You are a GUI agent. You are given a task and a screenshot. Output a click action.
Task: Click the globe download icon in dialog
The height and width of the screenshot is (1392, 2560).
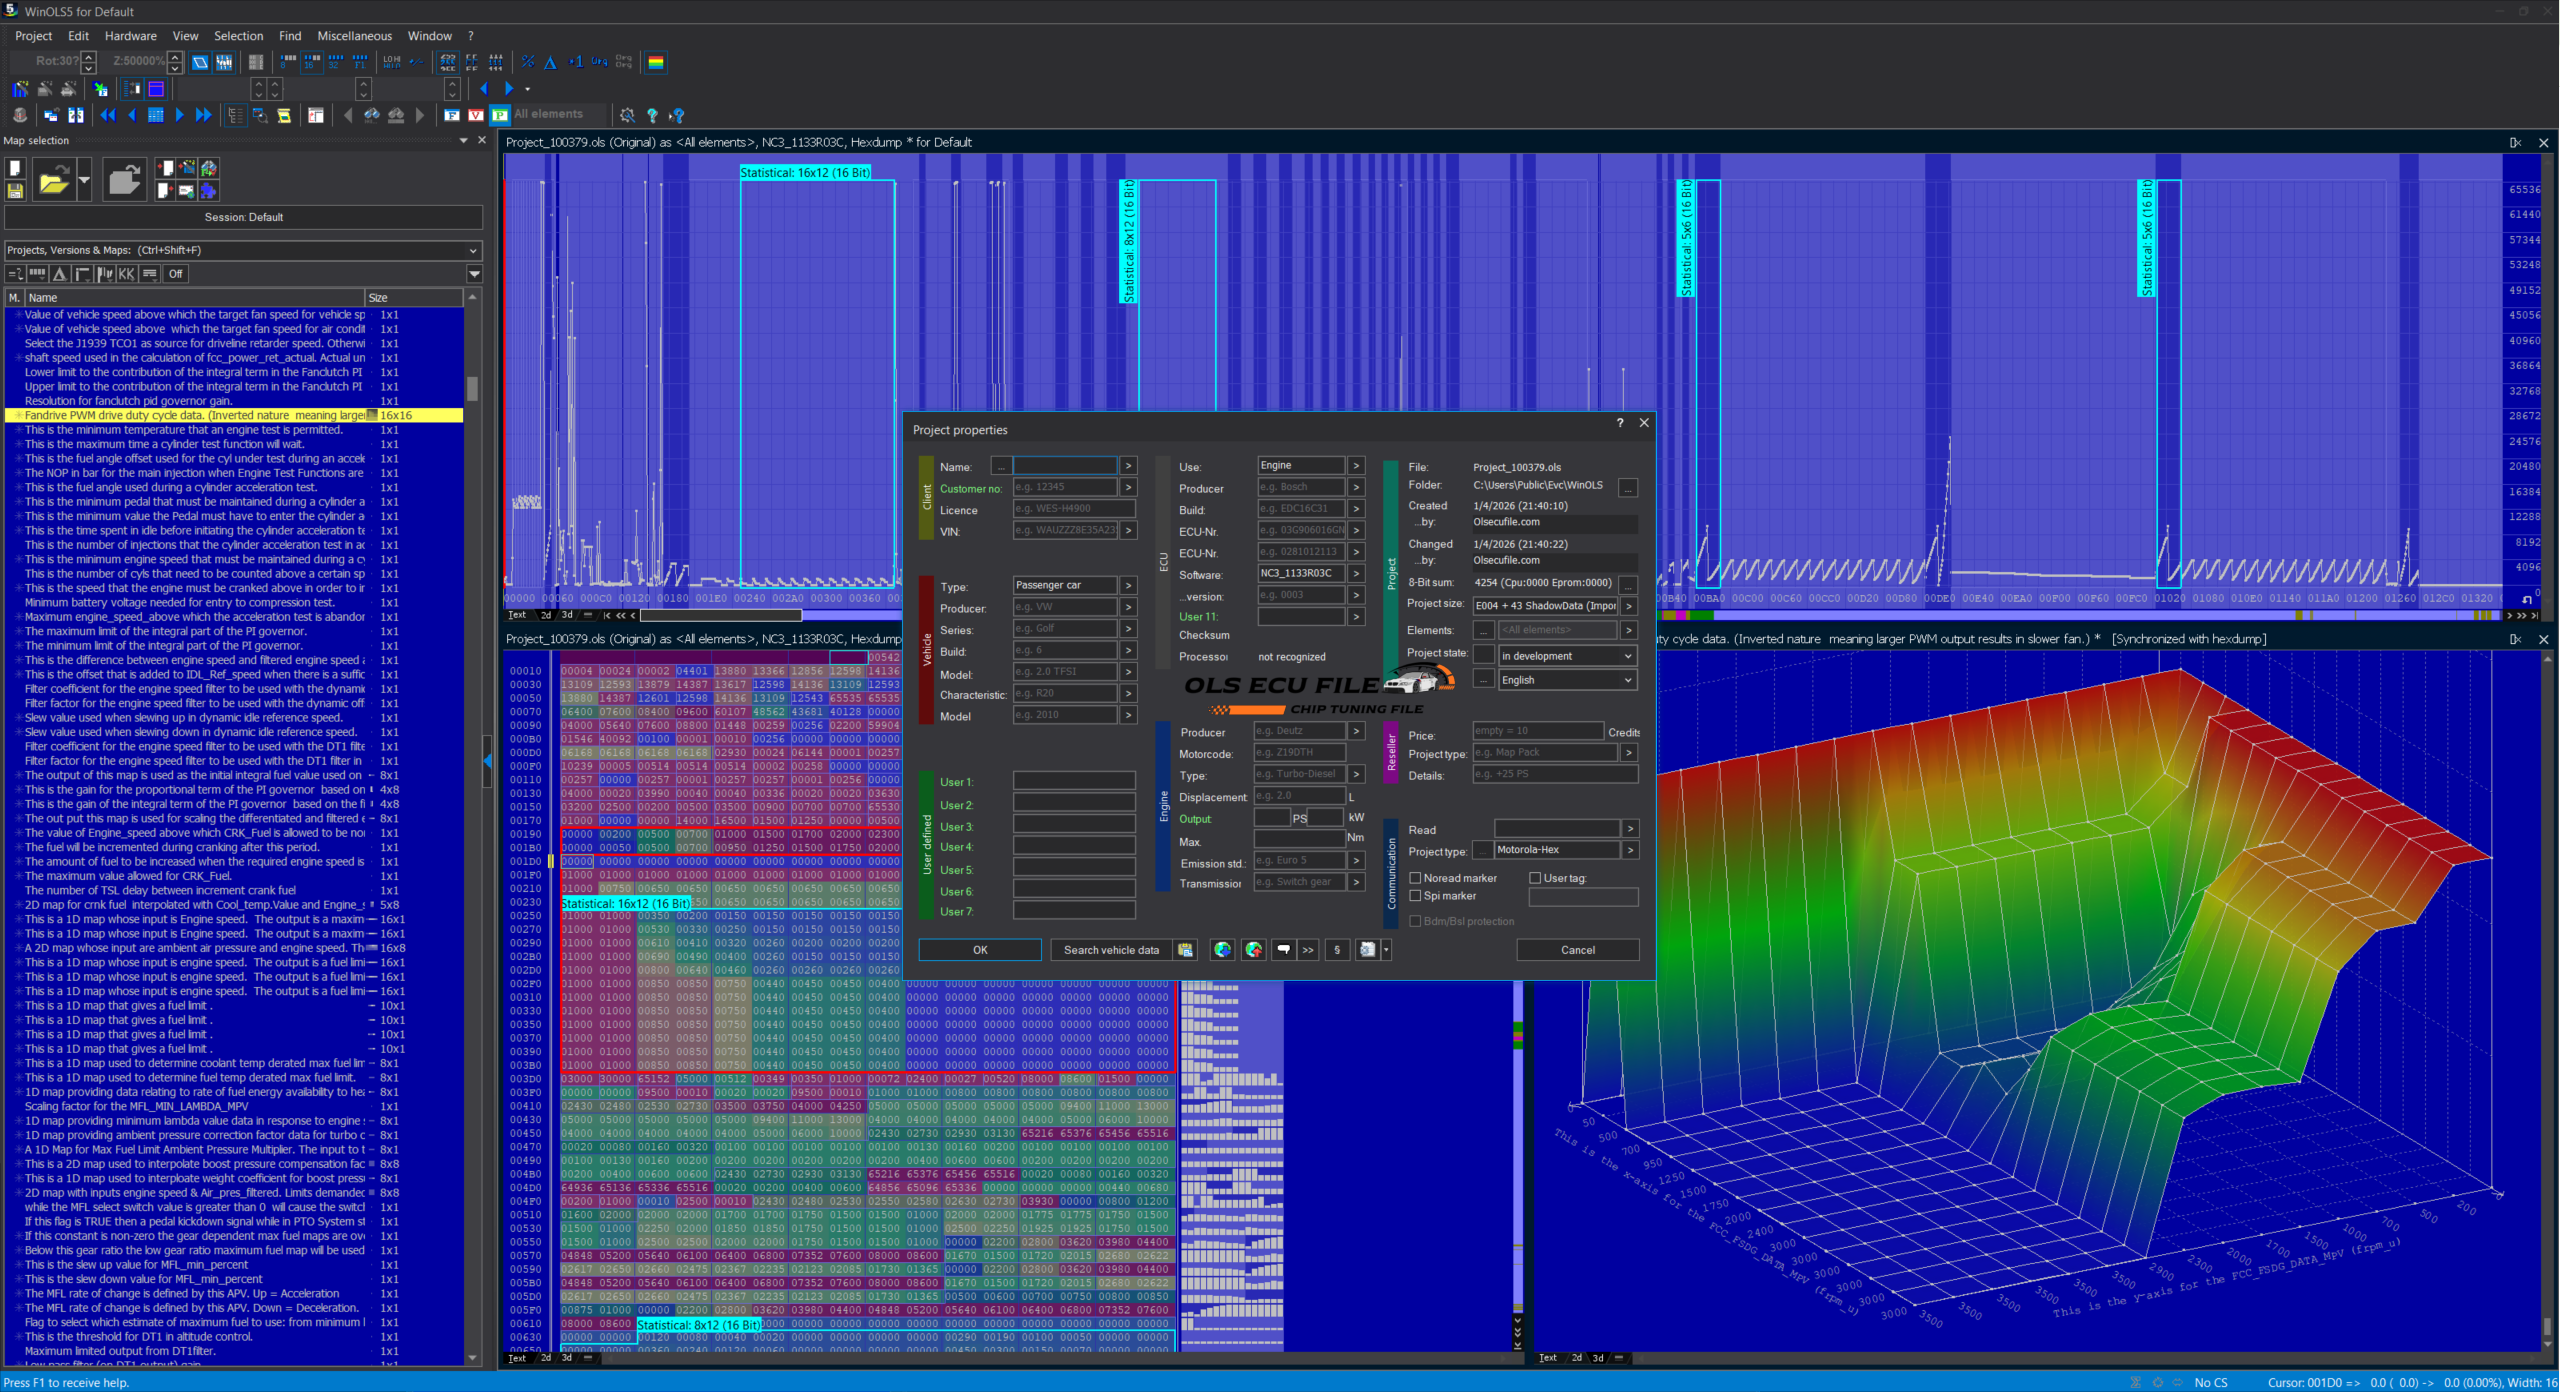tap(1222, 950)
